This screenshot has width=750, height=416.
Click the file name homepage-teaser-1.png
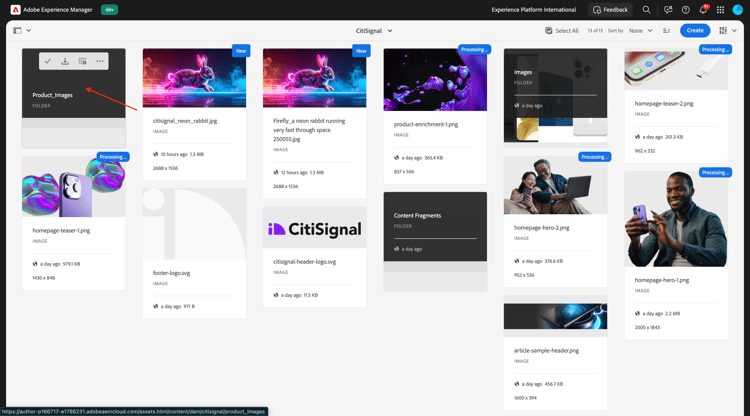coord(61,230)
